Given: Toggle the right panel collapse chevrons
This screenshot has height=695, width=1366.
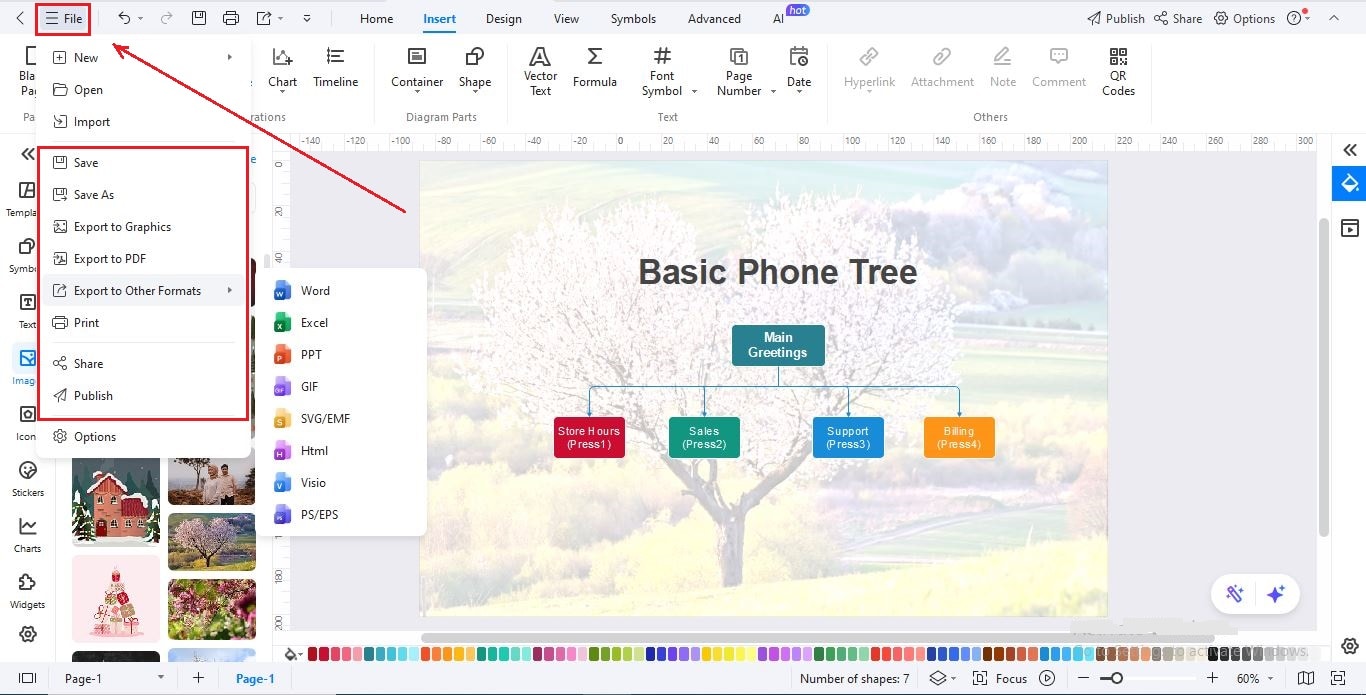Looking at the screenshot, I should tap(1350, 150).
